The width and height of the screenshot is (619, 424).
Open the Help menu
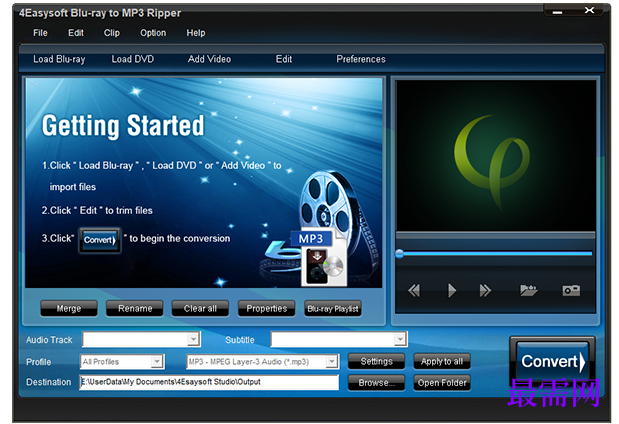196,33
